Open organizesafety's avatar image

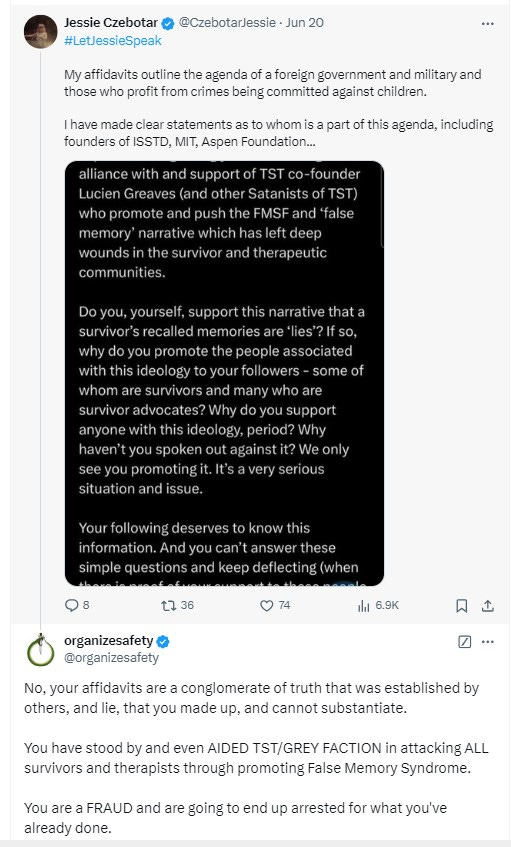[x=41, y=650]
